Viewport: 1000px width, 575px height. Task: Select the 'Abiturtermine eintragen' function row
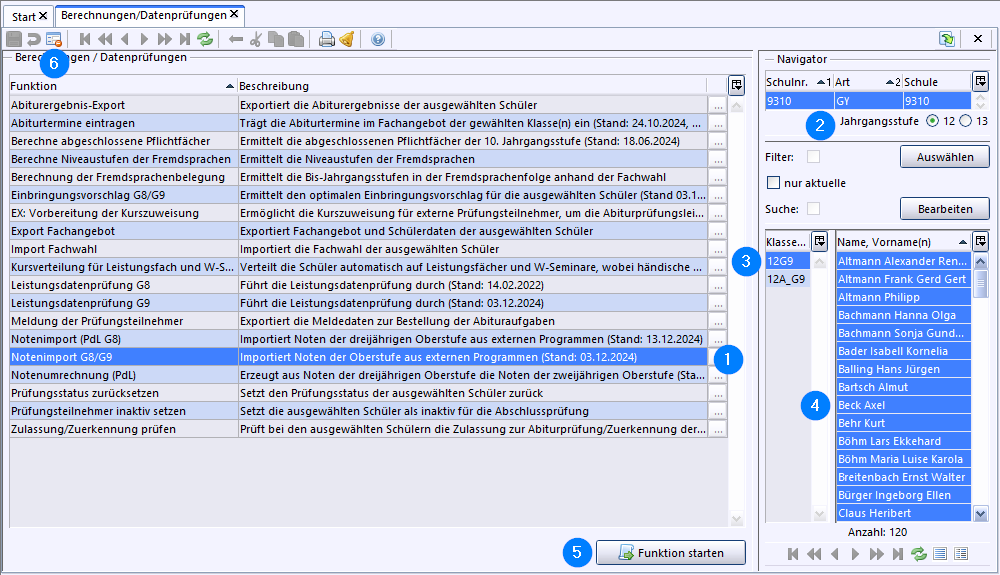(358, 123)
